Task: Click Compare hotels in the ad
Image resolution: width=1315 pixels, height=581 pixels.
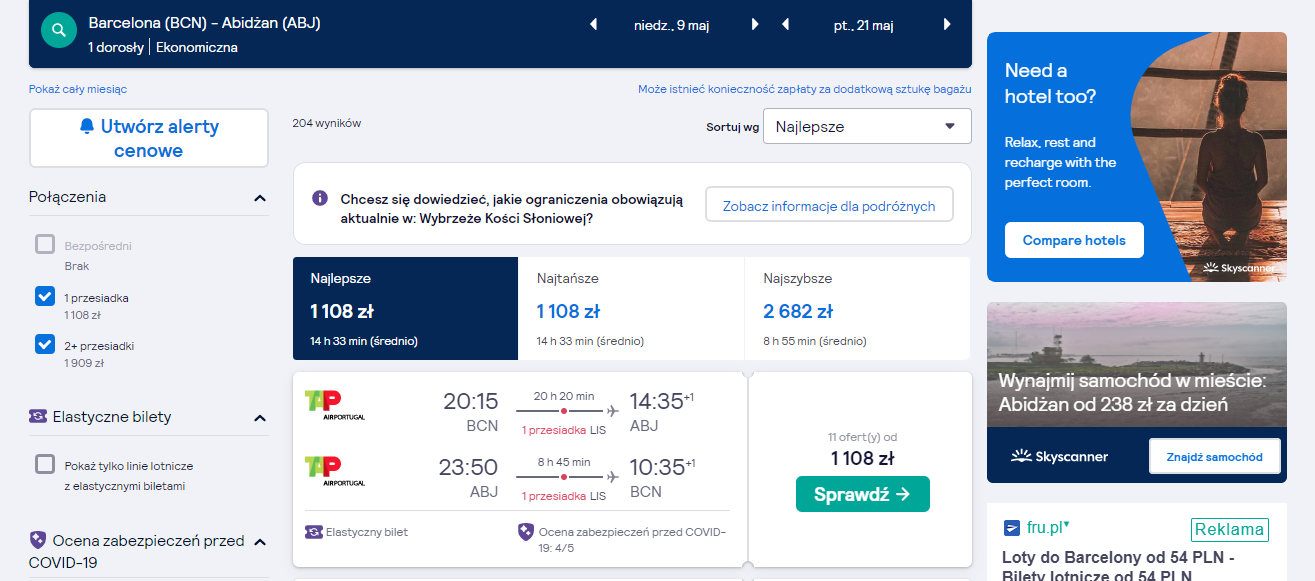Action: [x=1074, y=240]
